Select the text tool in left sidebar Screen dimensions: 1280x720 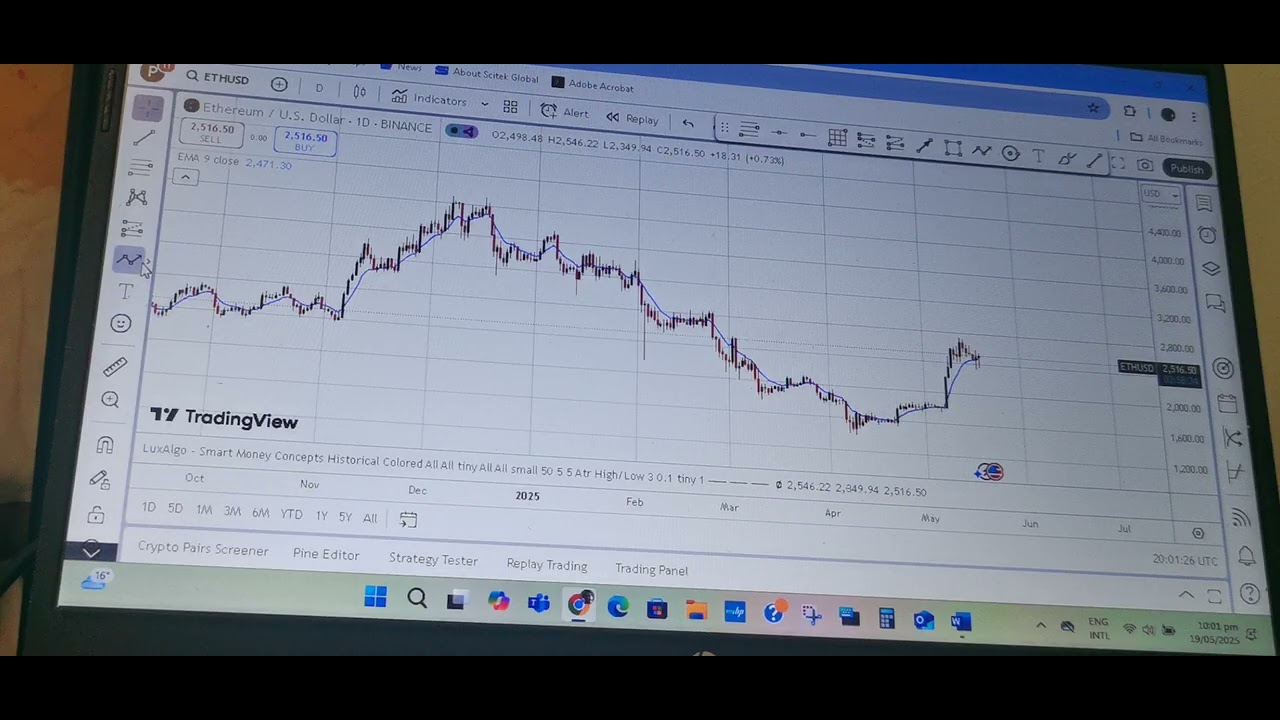(x=125, y=291)
